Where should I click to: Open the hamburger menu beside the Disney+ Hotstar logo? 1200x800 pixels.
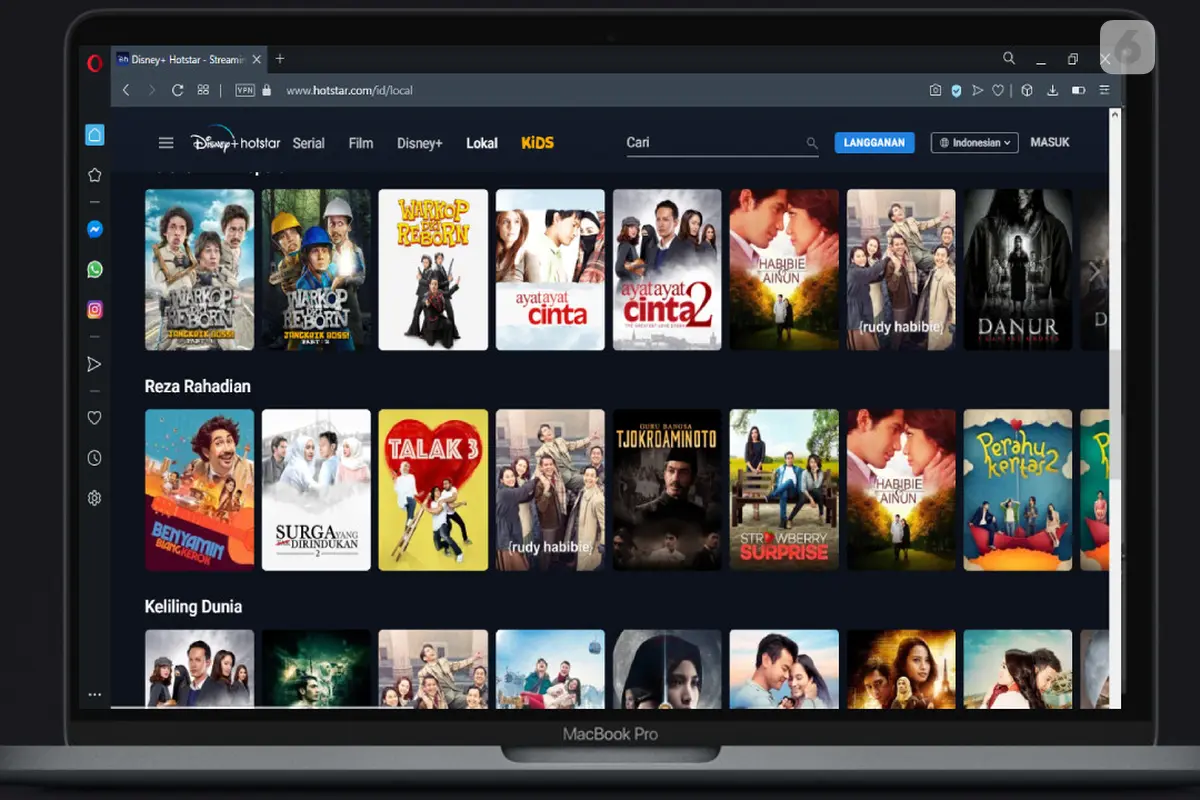pyautogui.click(x=166, y=143)
